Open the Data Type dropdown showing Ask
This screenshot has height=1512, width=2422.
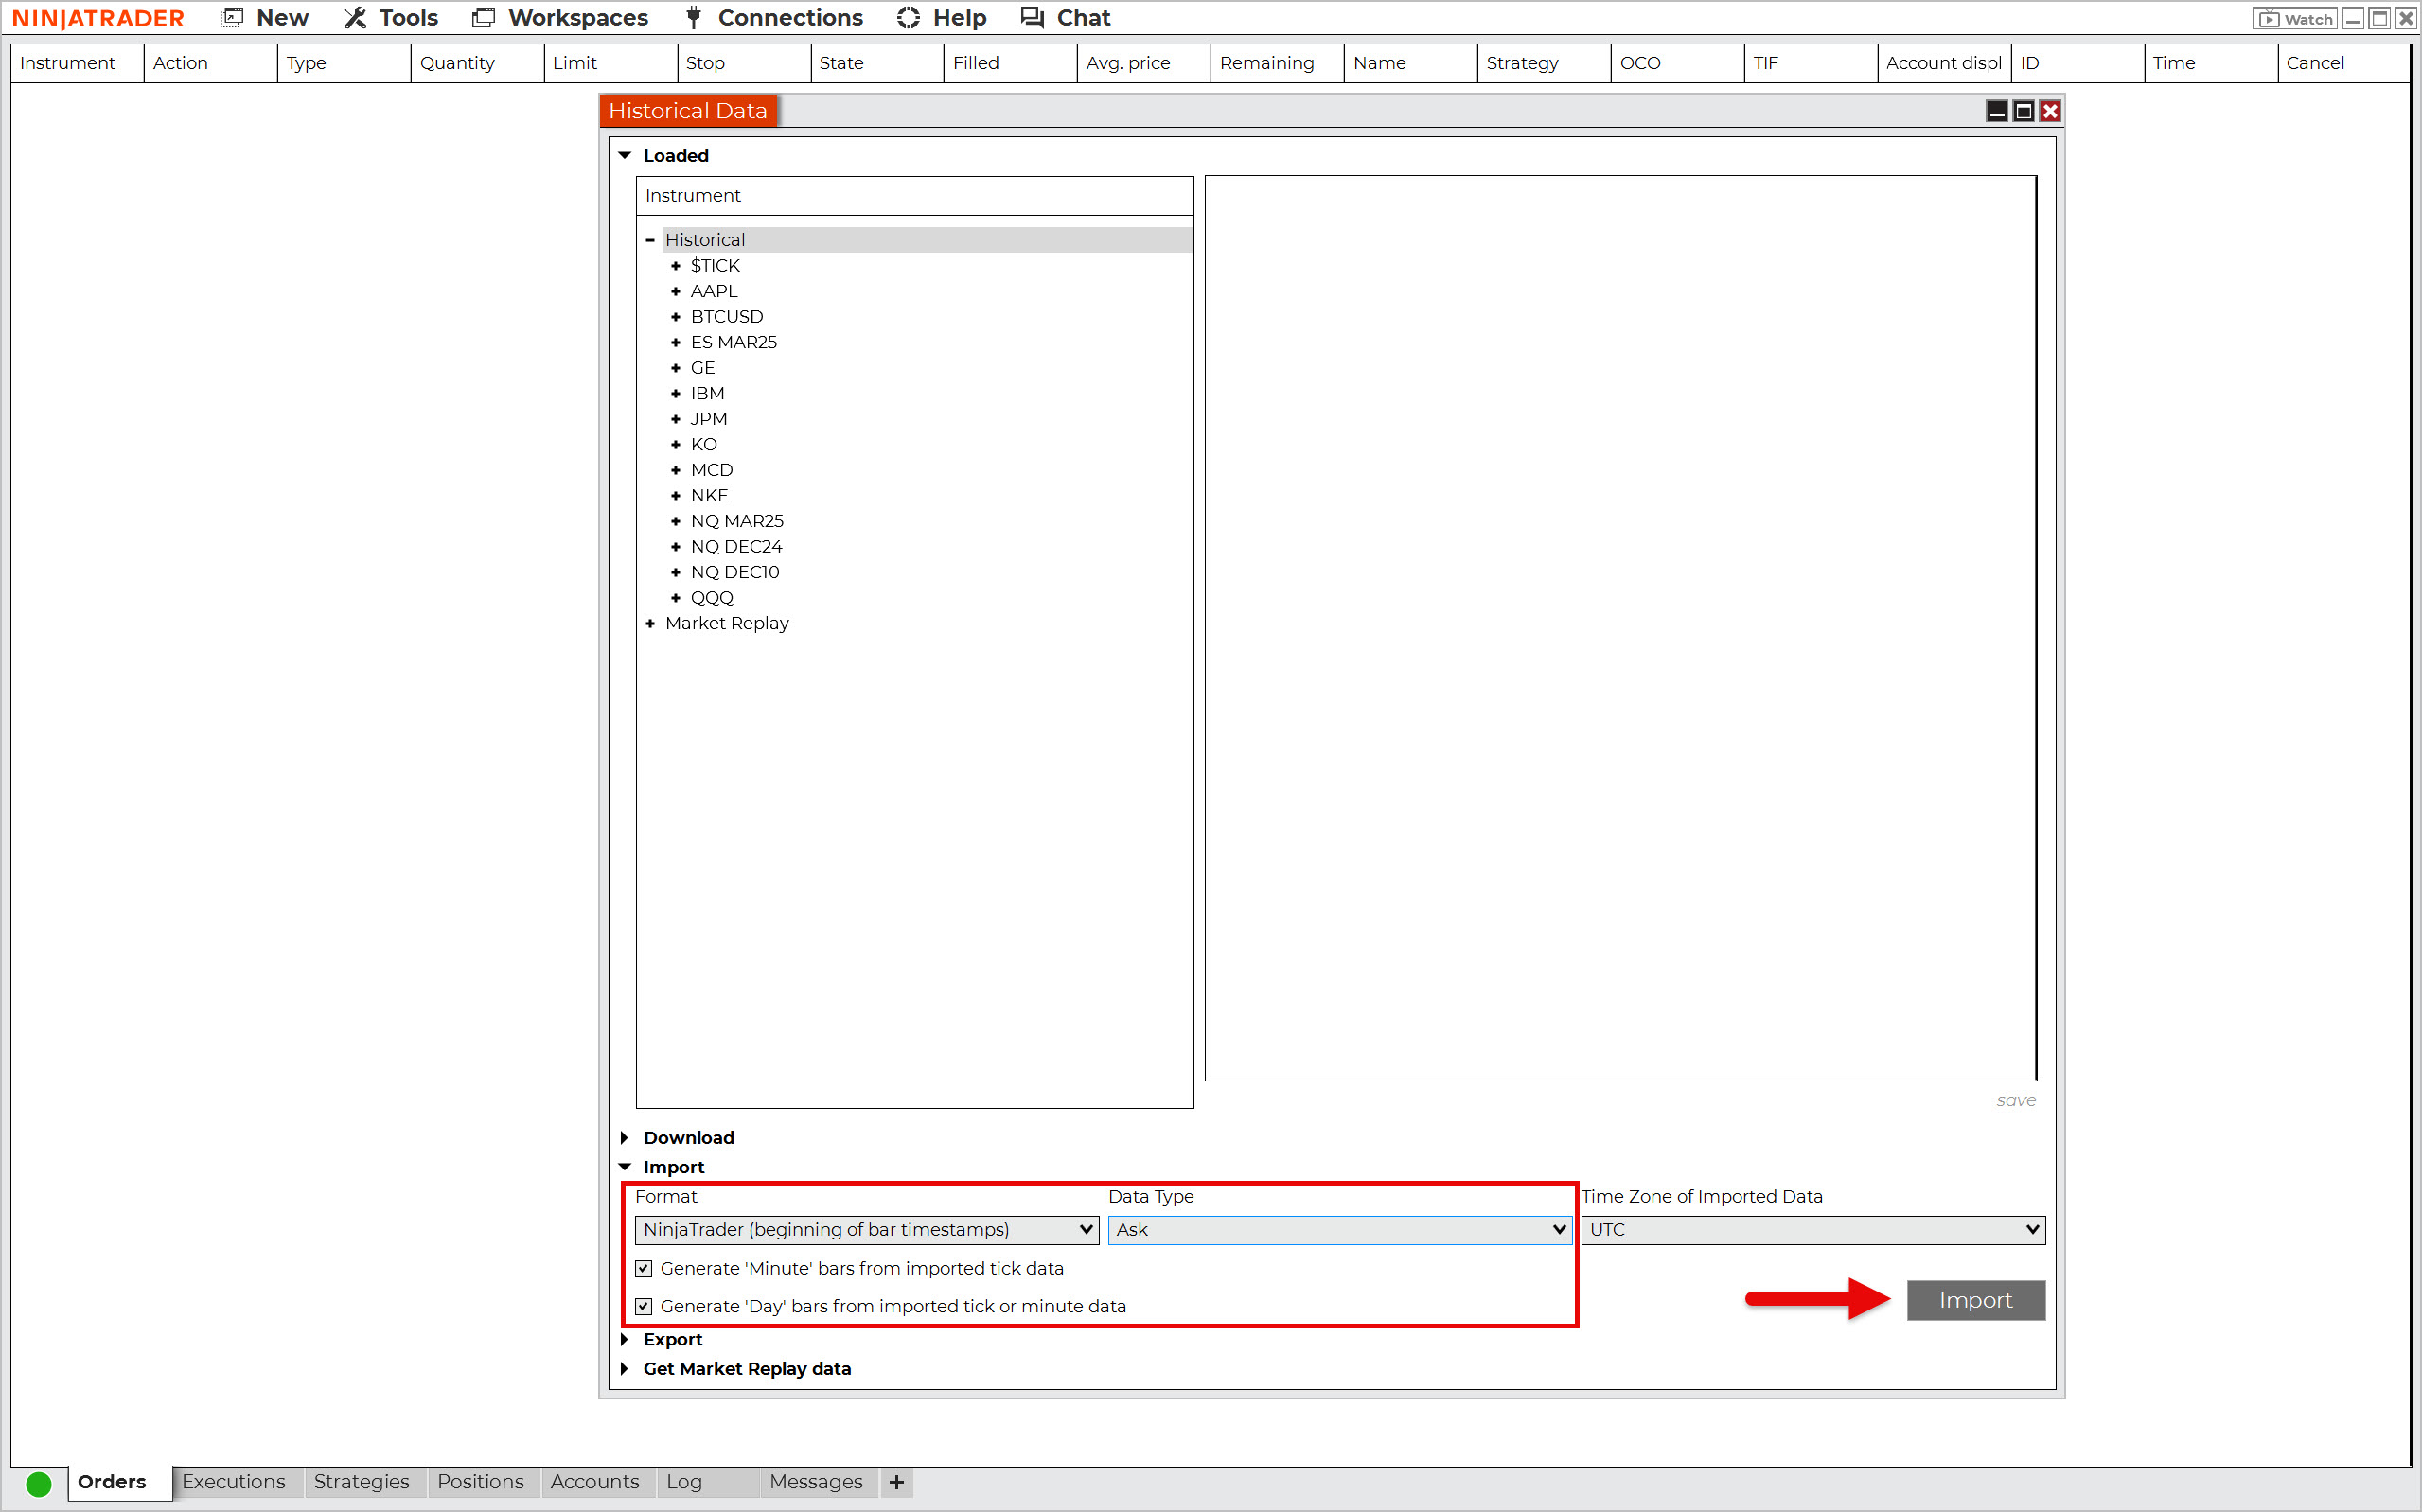click(1339, 1229)
